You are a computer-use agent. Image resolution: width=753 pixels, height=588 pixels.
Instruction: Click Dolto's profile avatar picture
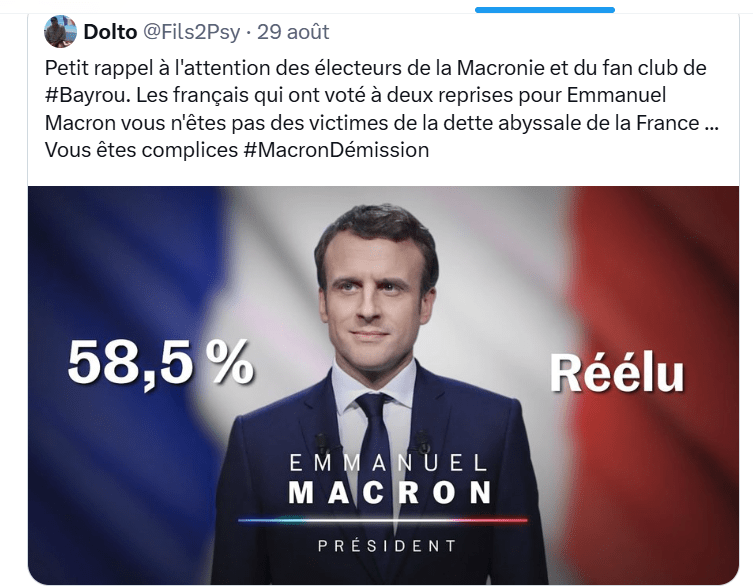[x=60, y=31]
